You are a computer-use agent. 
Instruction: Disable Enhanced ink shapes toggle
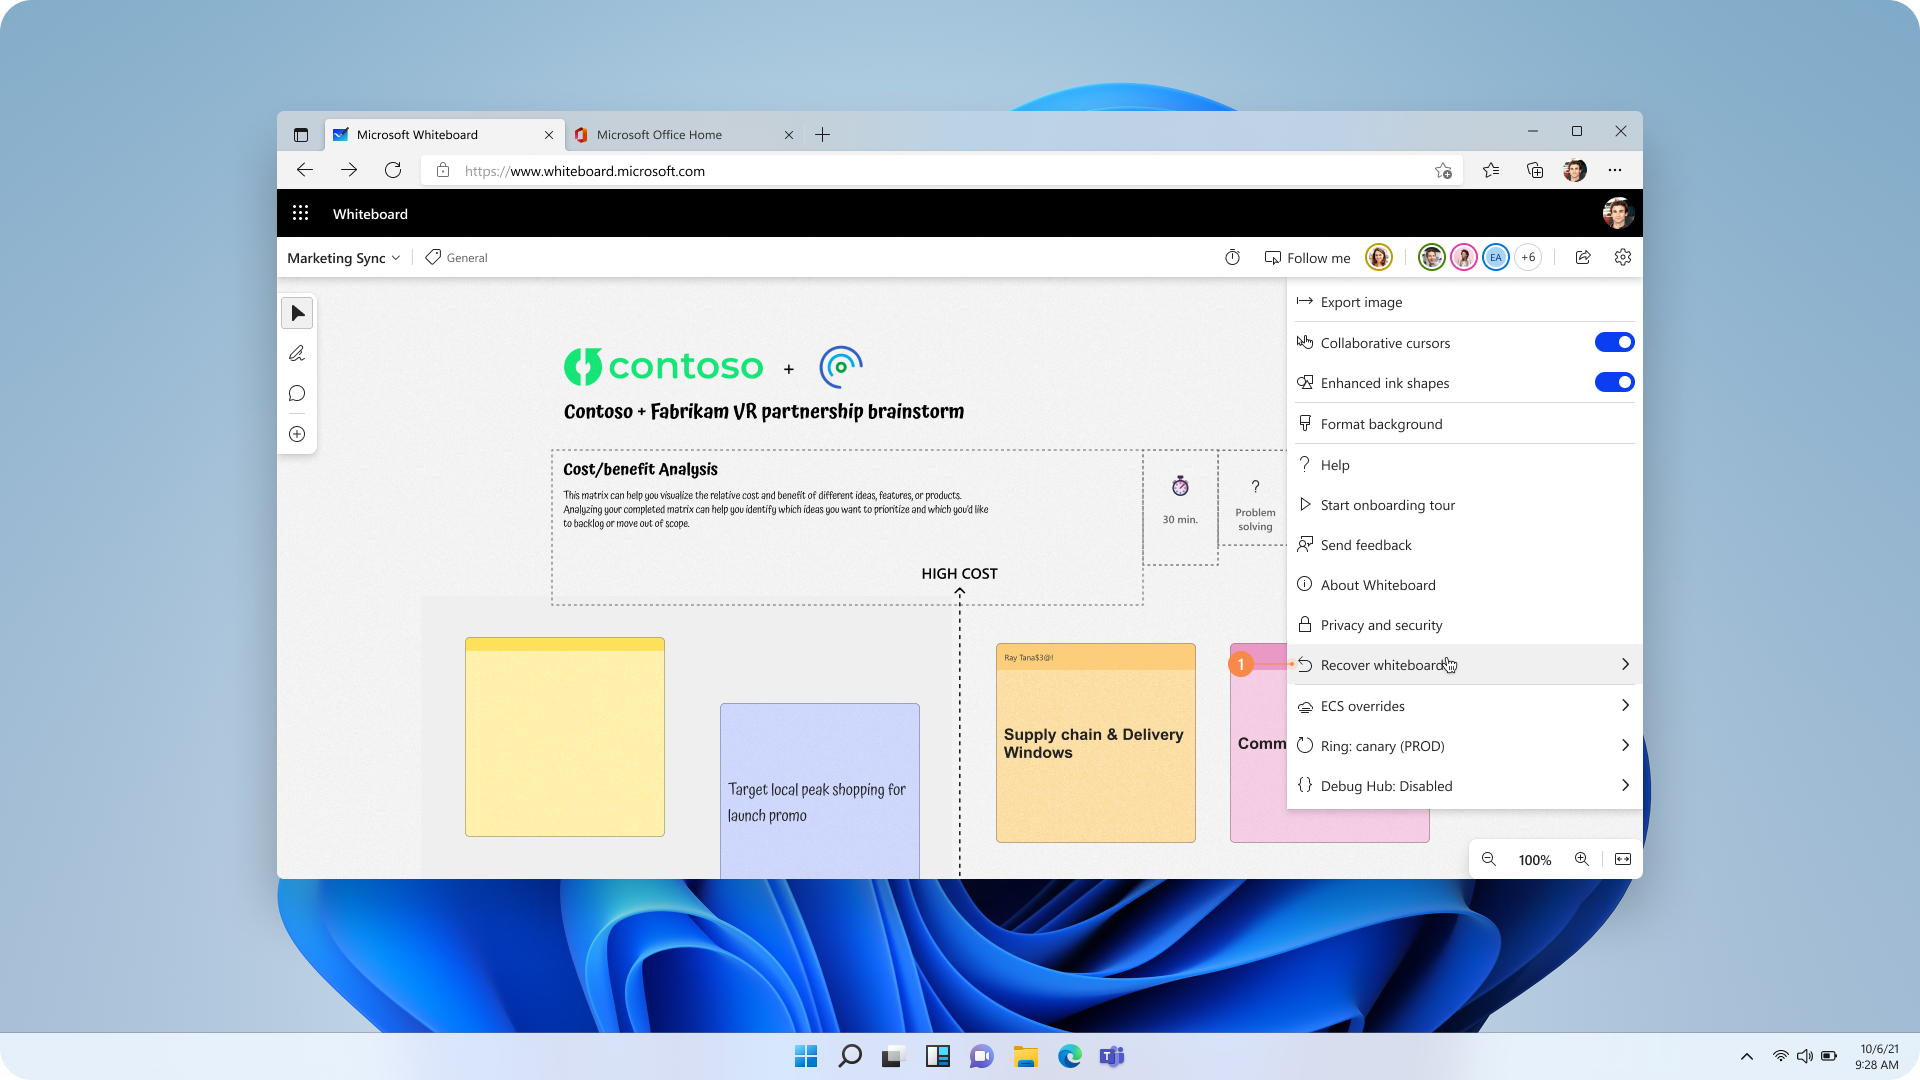pos(1613,382)
